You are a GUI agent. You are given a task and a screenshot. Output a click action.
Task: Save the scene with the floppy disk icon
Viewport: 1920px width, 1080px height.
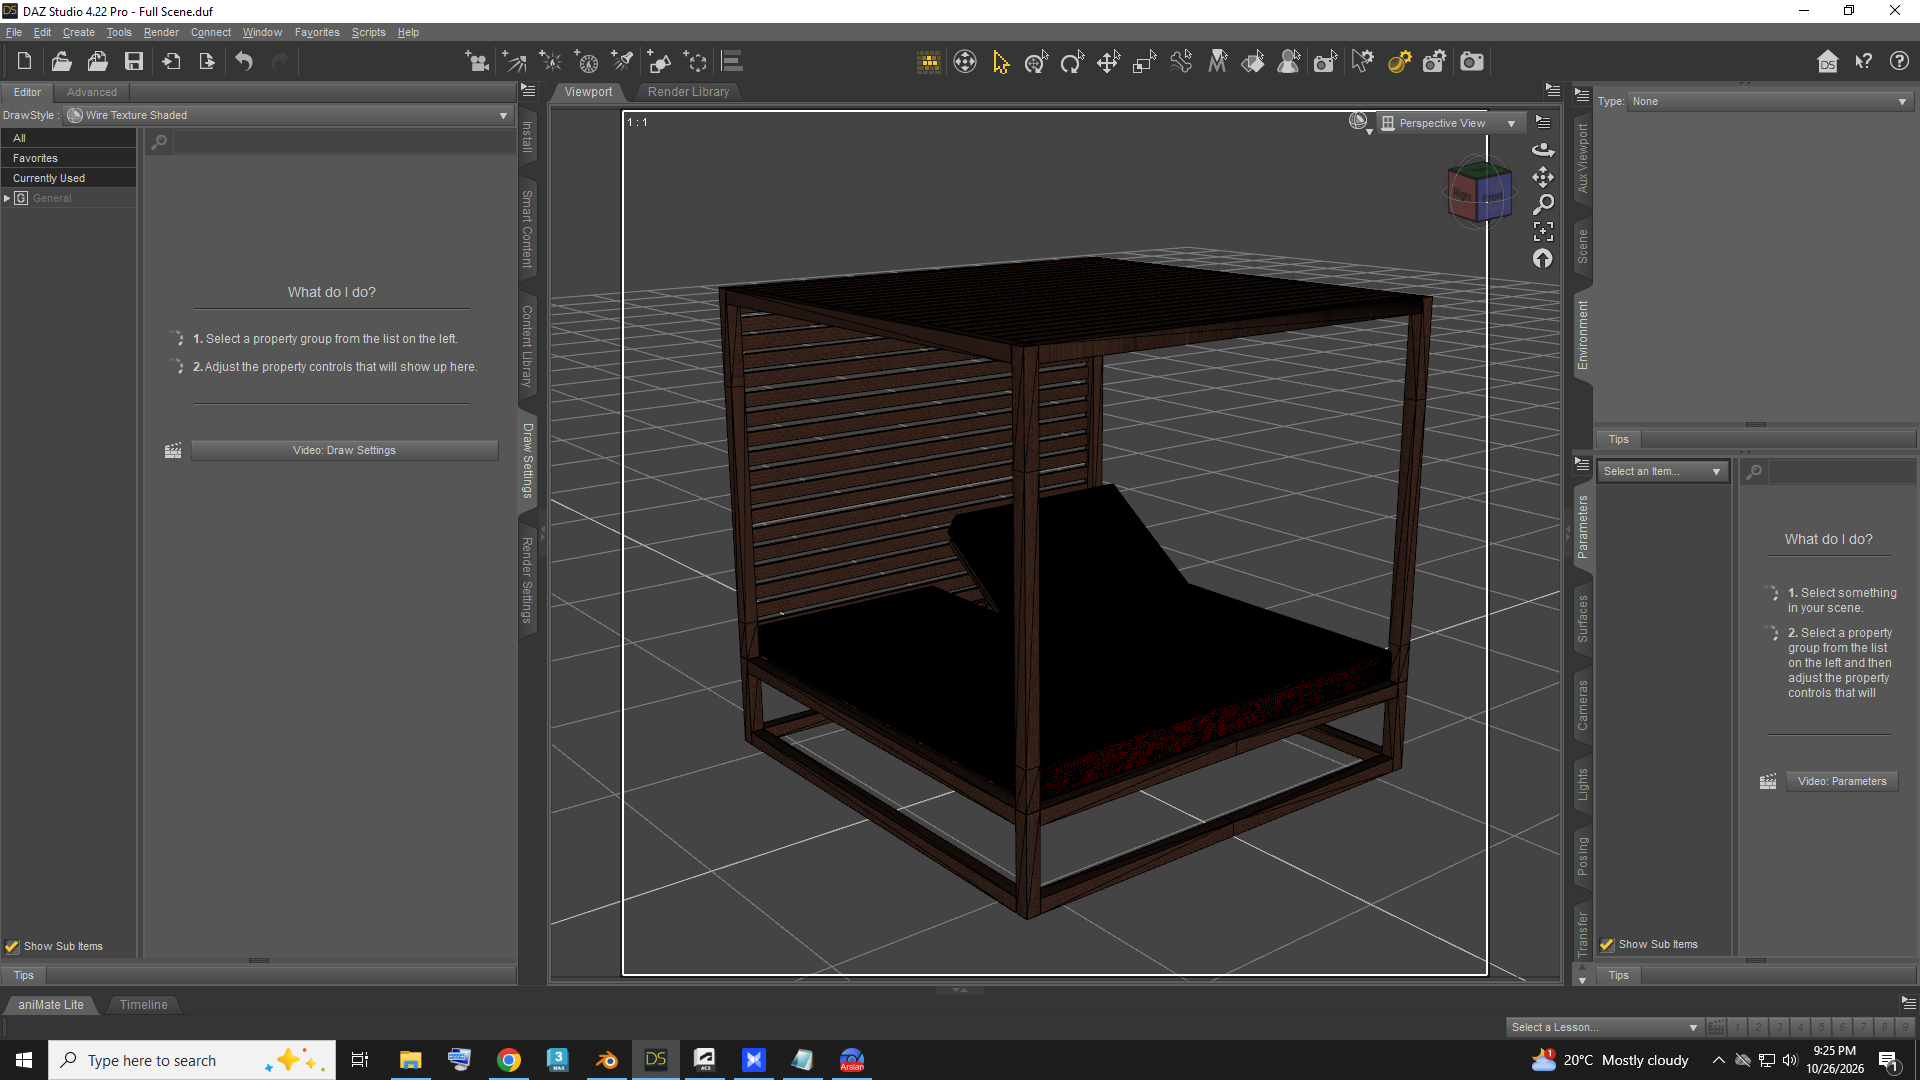[134, 62]
